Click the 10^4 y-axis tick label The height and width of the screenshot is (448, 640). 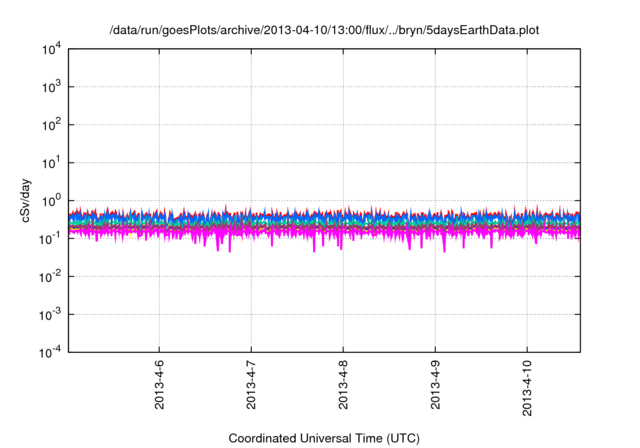click(x=51, y=49)
